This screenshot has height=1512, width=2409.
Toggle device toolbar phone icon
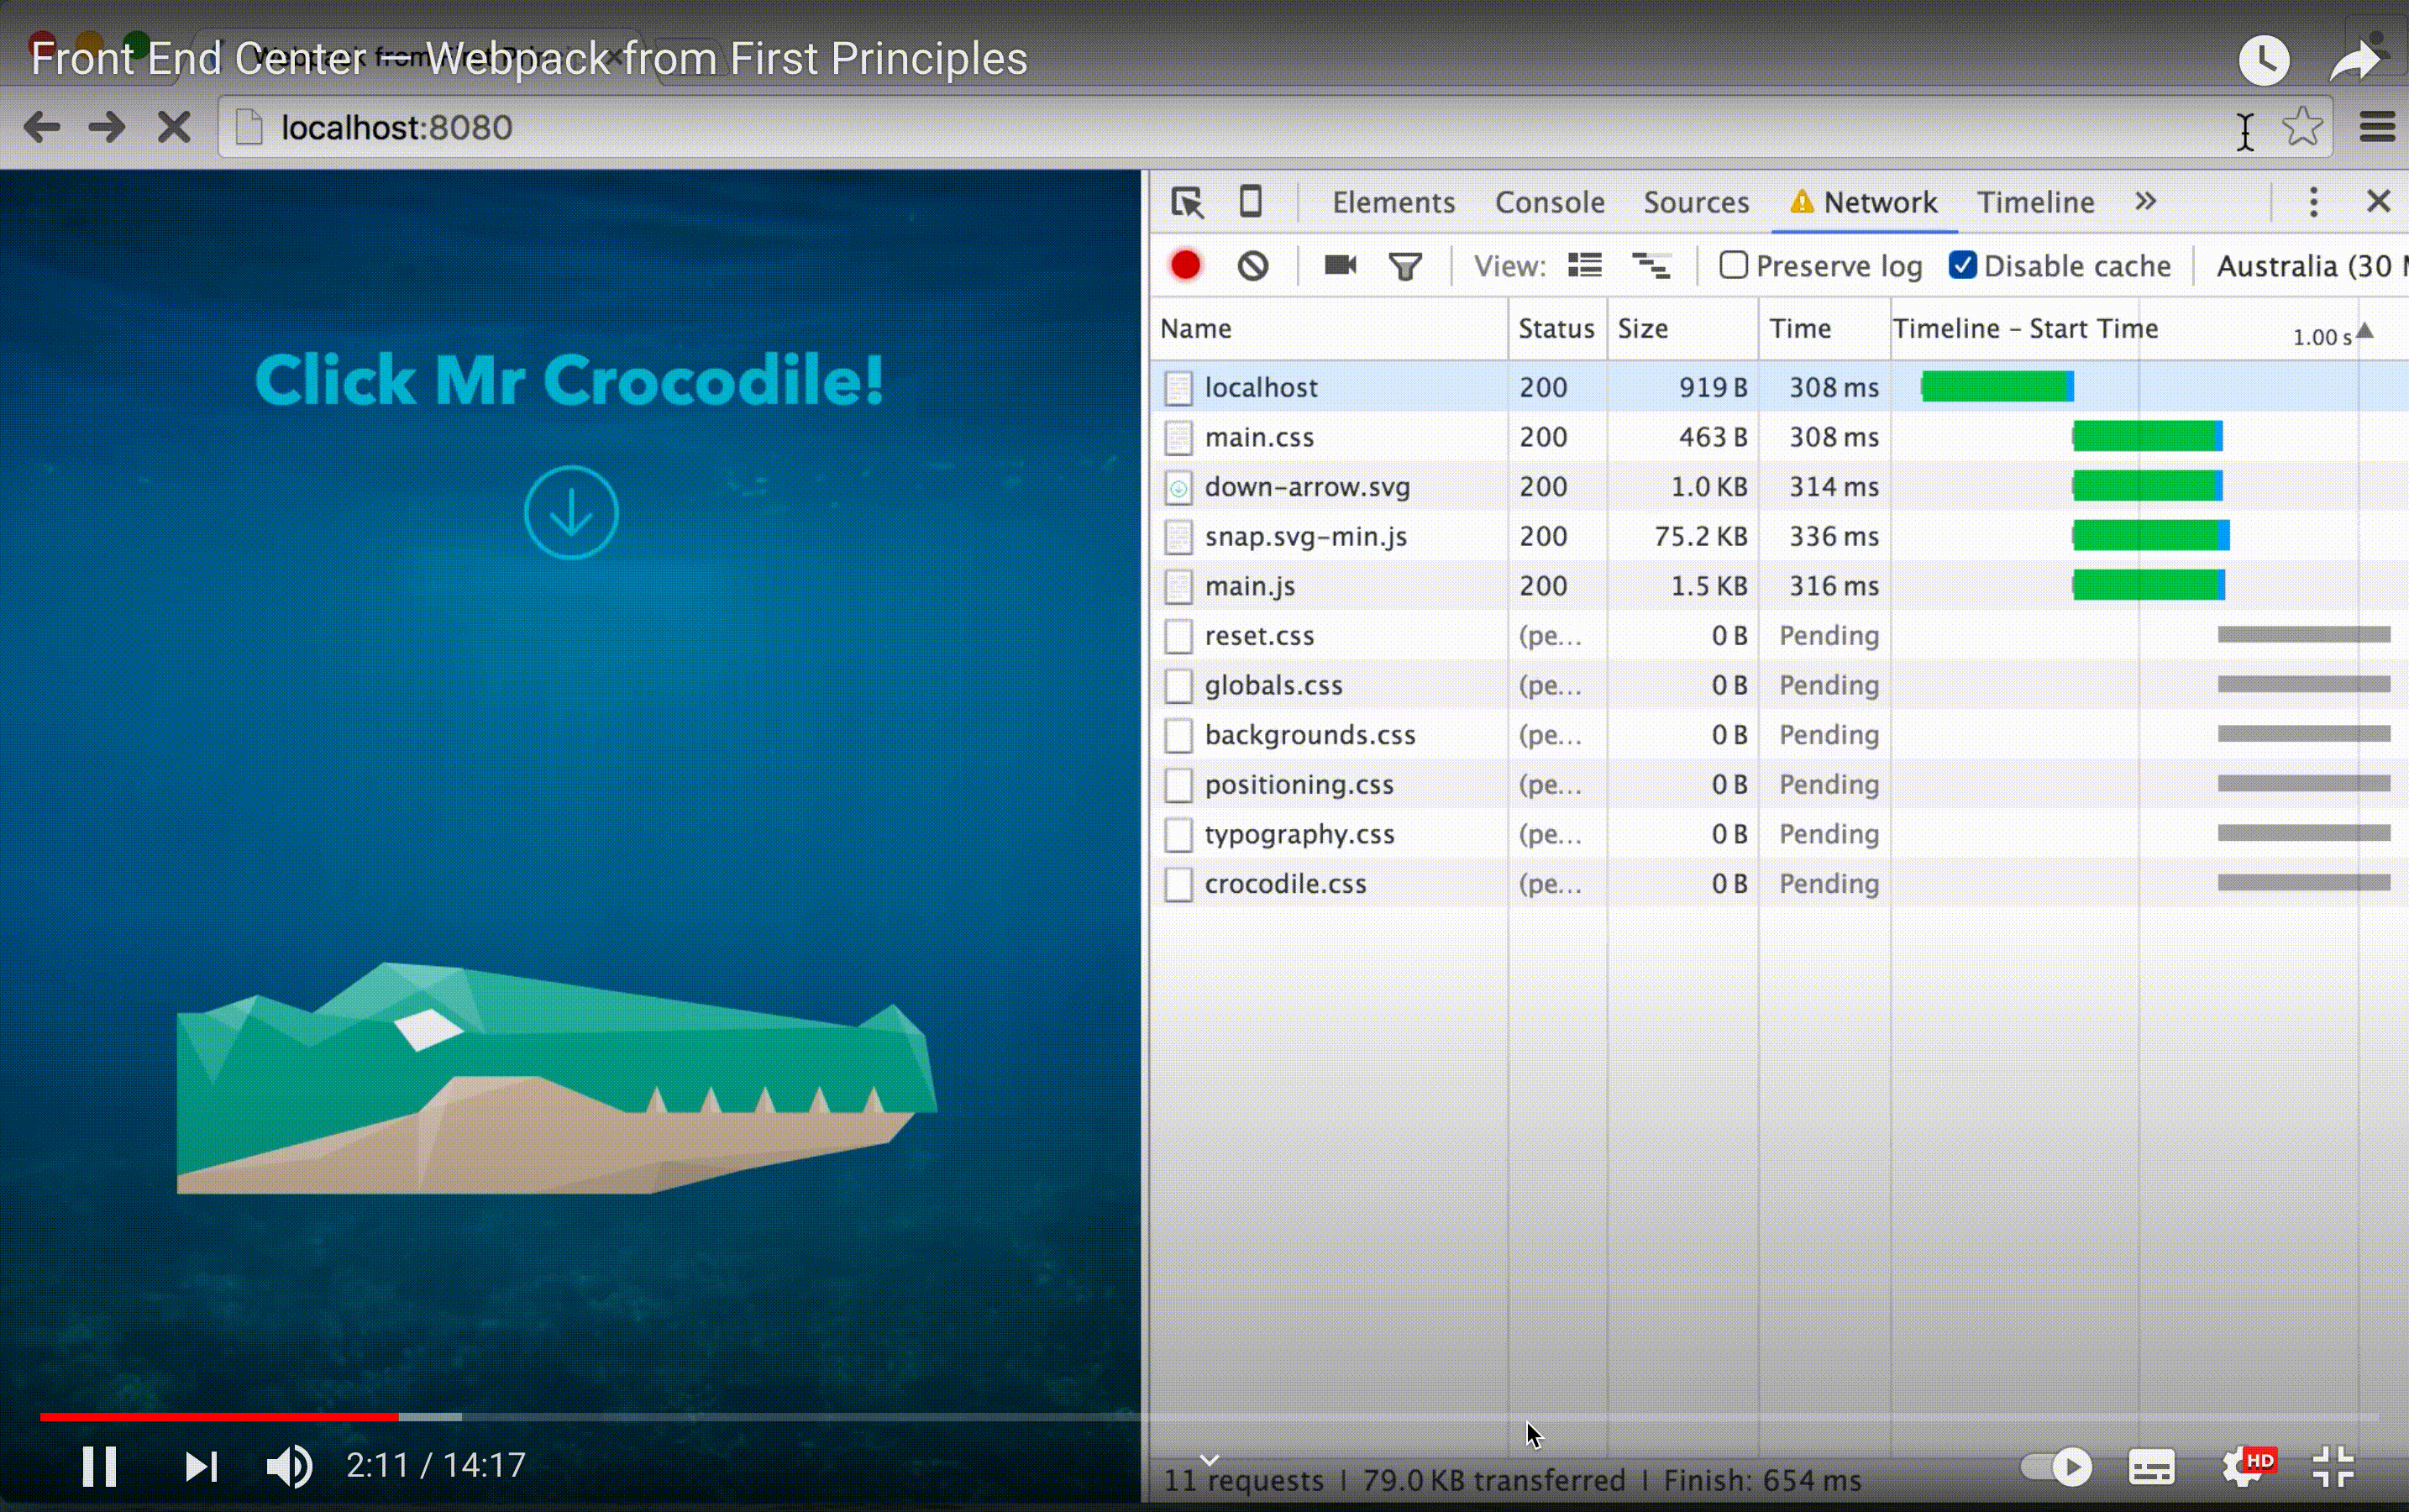point(1250,202)
